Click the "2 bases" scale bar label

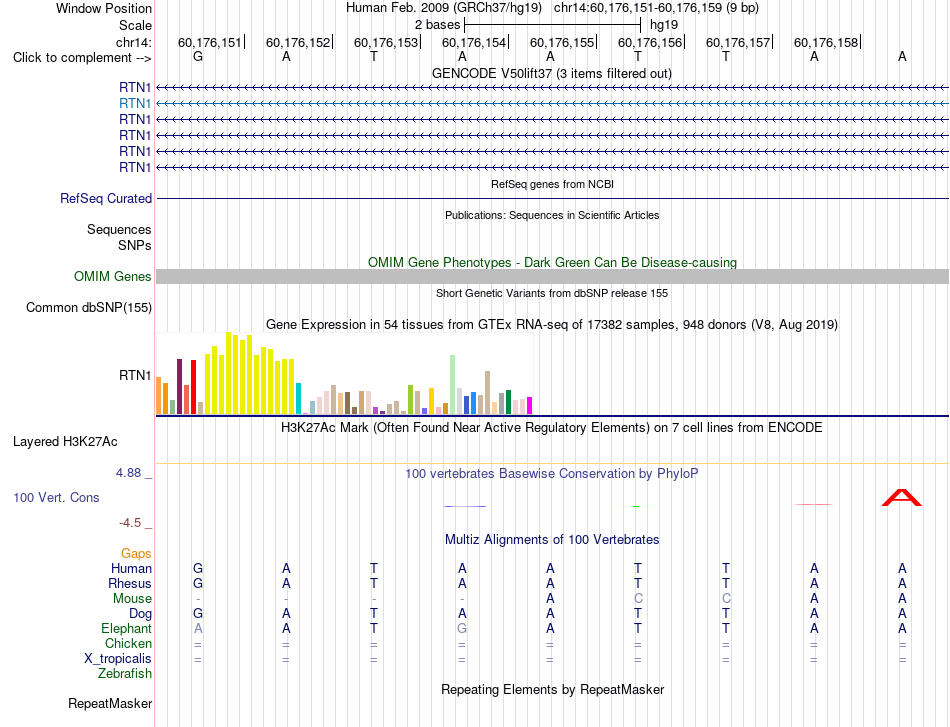(x=437, y=25)
